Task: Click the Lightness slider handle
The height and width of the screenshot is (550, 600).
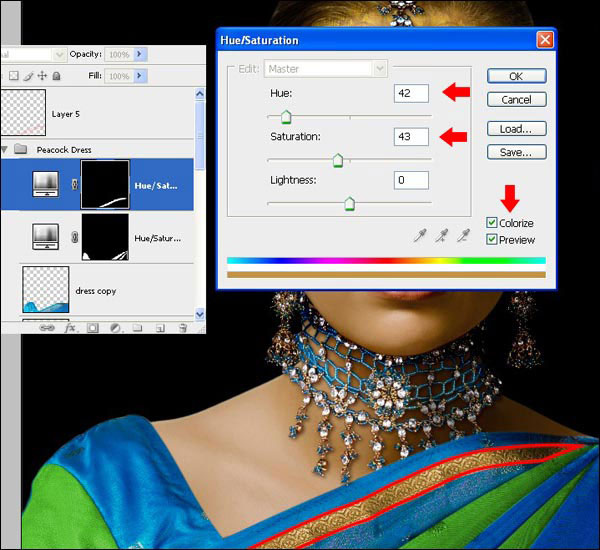Action: 349,204
